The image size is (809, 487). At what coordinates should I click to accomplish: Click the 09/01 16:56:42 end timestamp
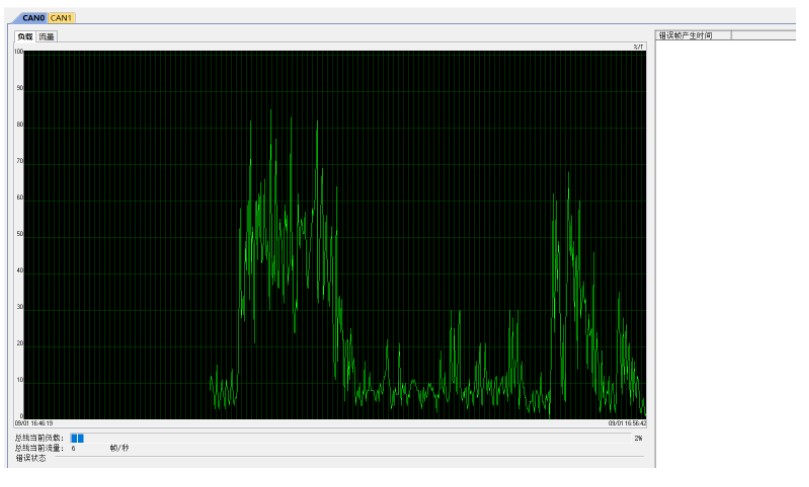tap(627, 423)
